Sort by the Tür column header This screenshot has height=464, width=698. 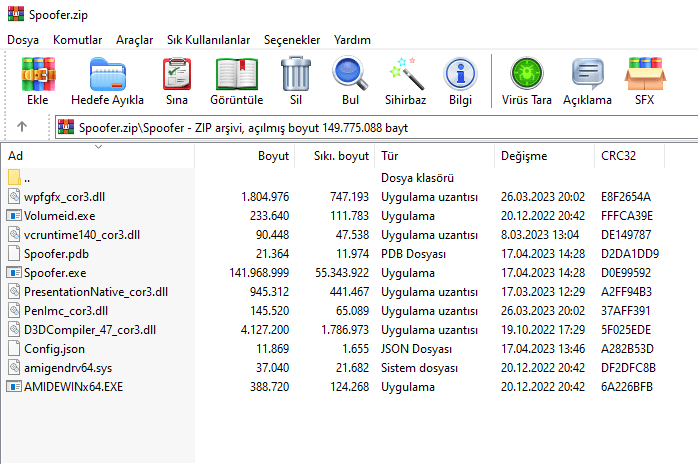click(434, 156)
